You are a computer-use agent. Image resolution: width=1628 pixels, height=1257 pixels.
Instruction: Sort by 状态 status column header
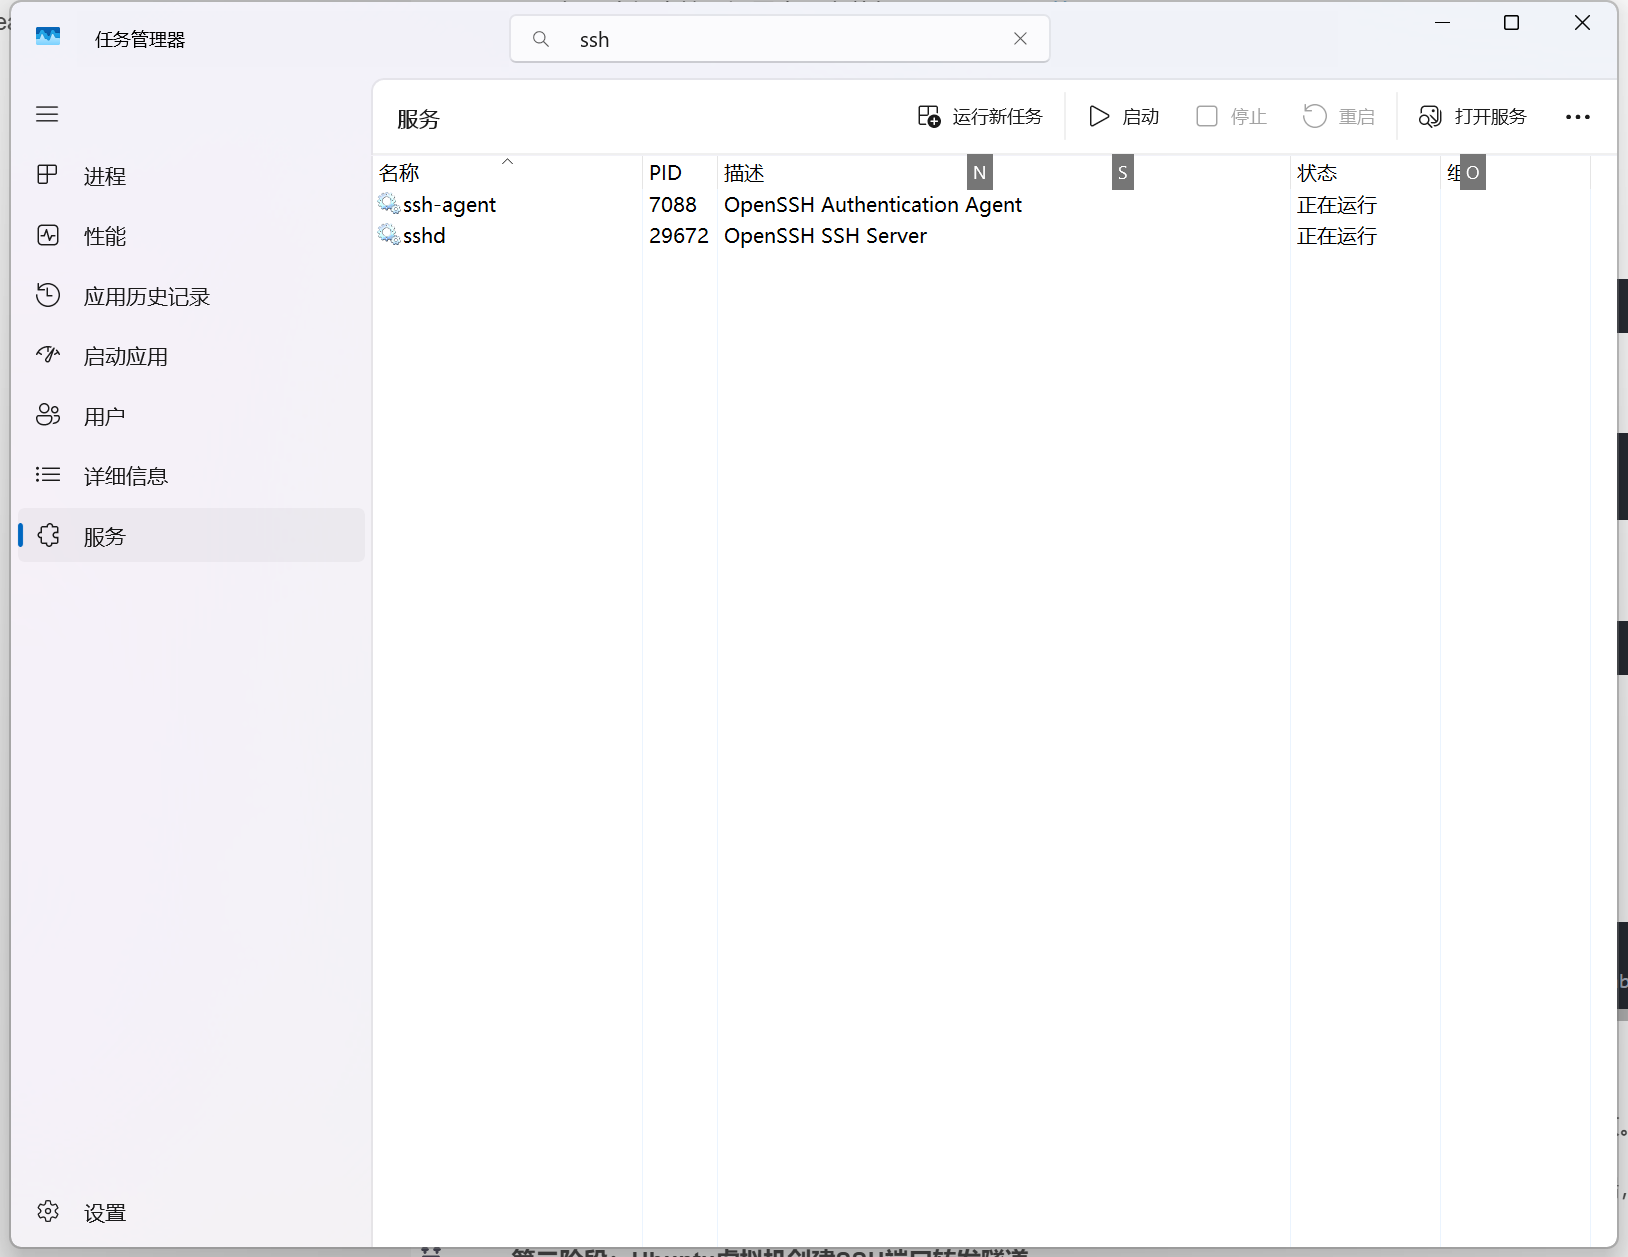tap(1365, 172)
